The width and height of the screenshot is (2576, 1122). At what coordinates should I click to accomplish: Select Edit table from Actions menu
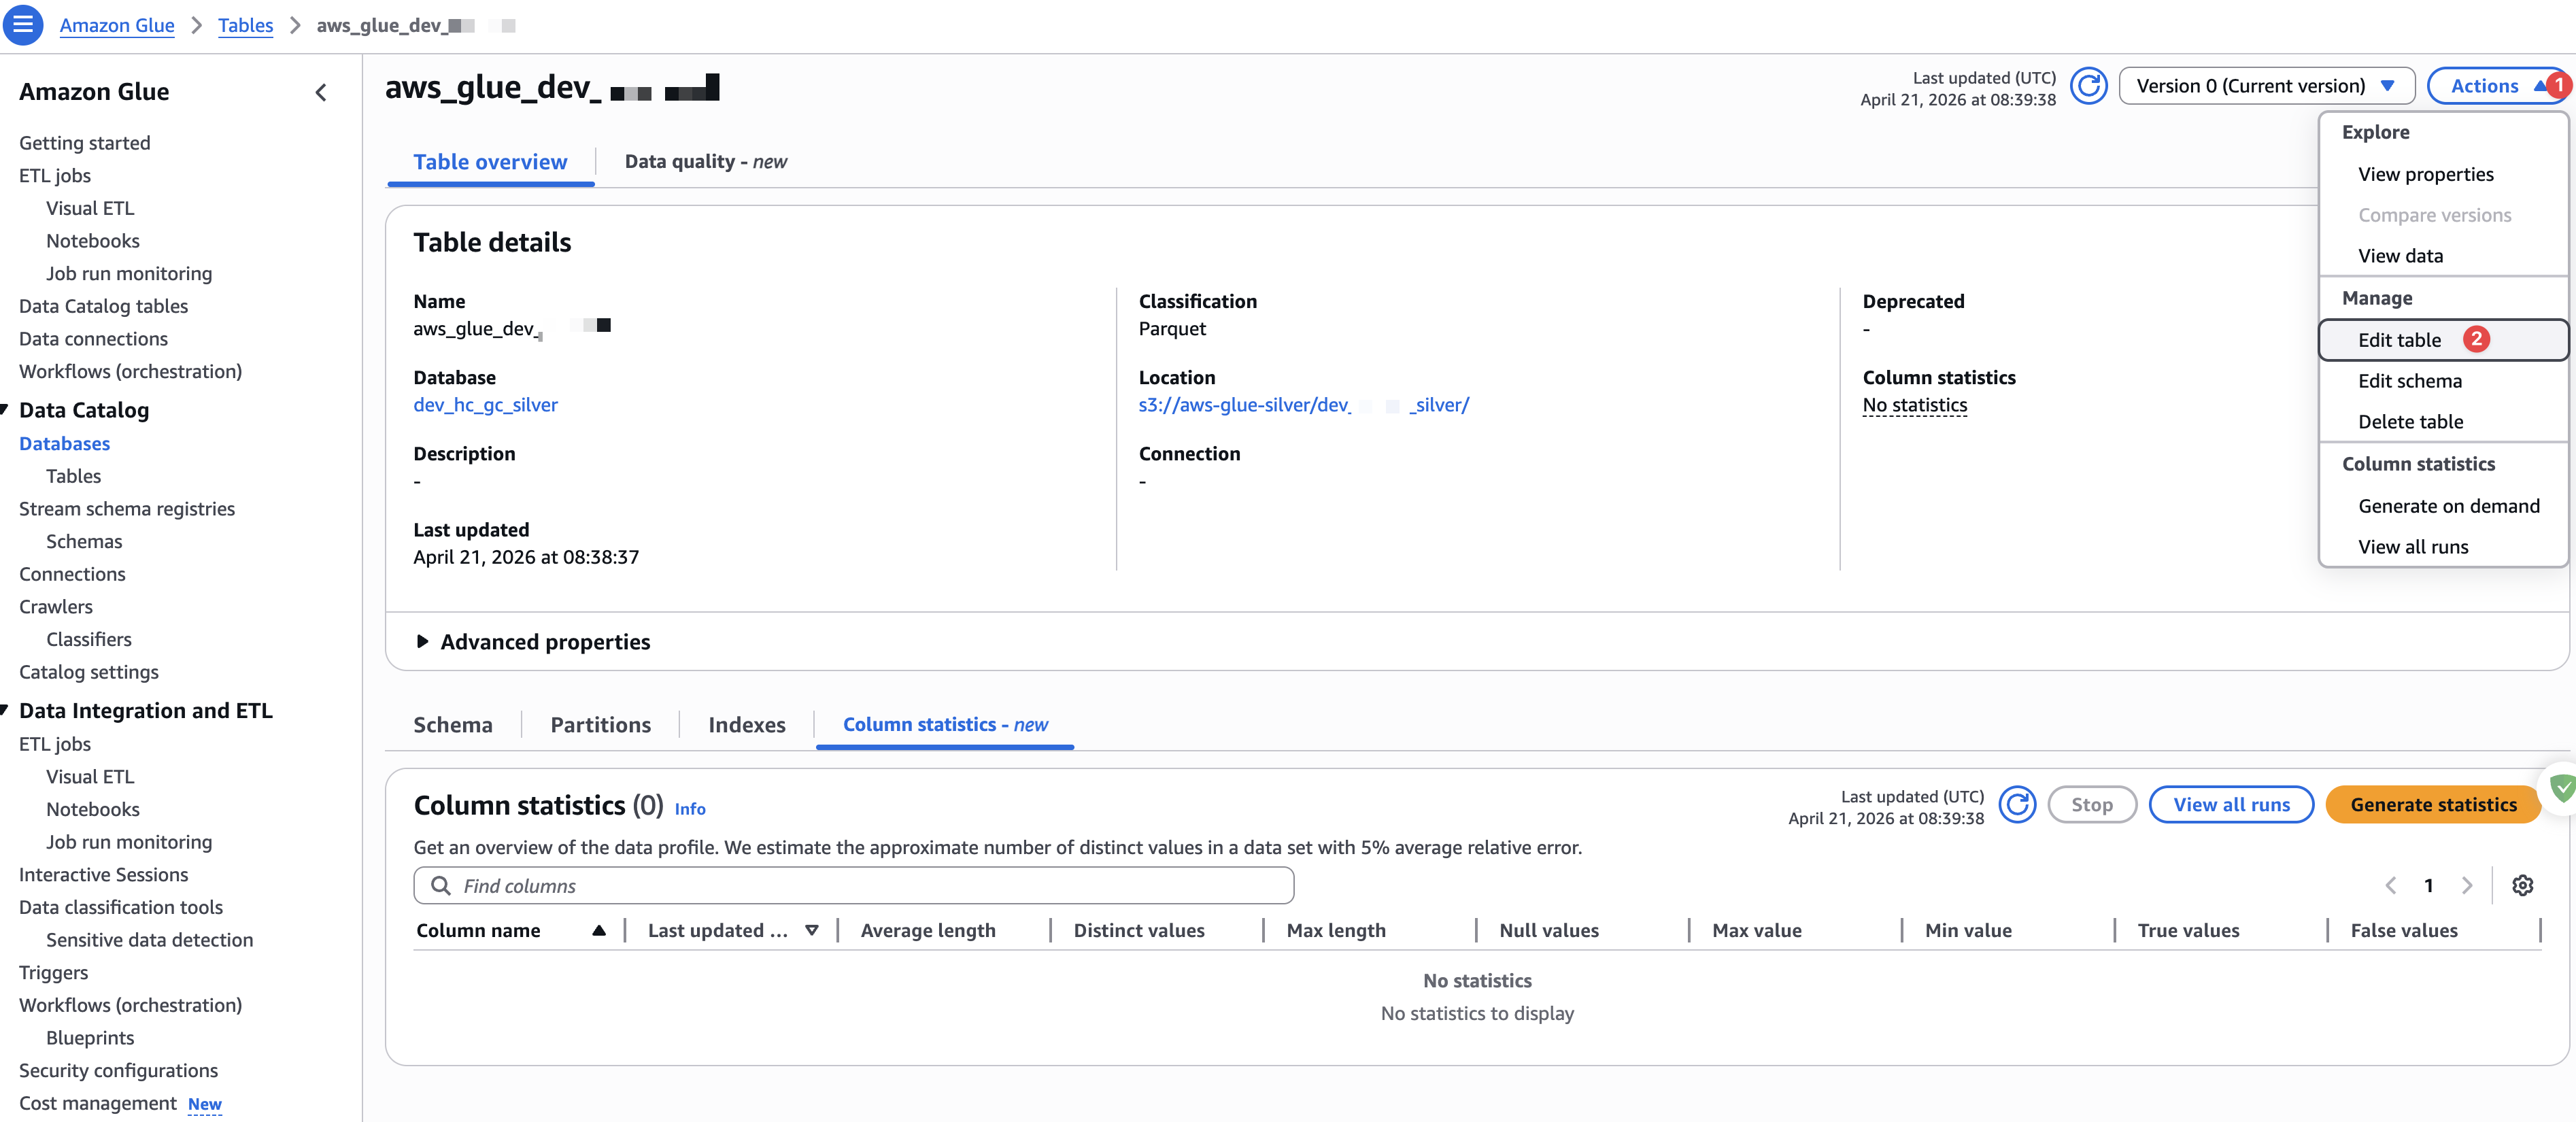[2399, 340]
